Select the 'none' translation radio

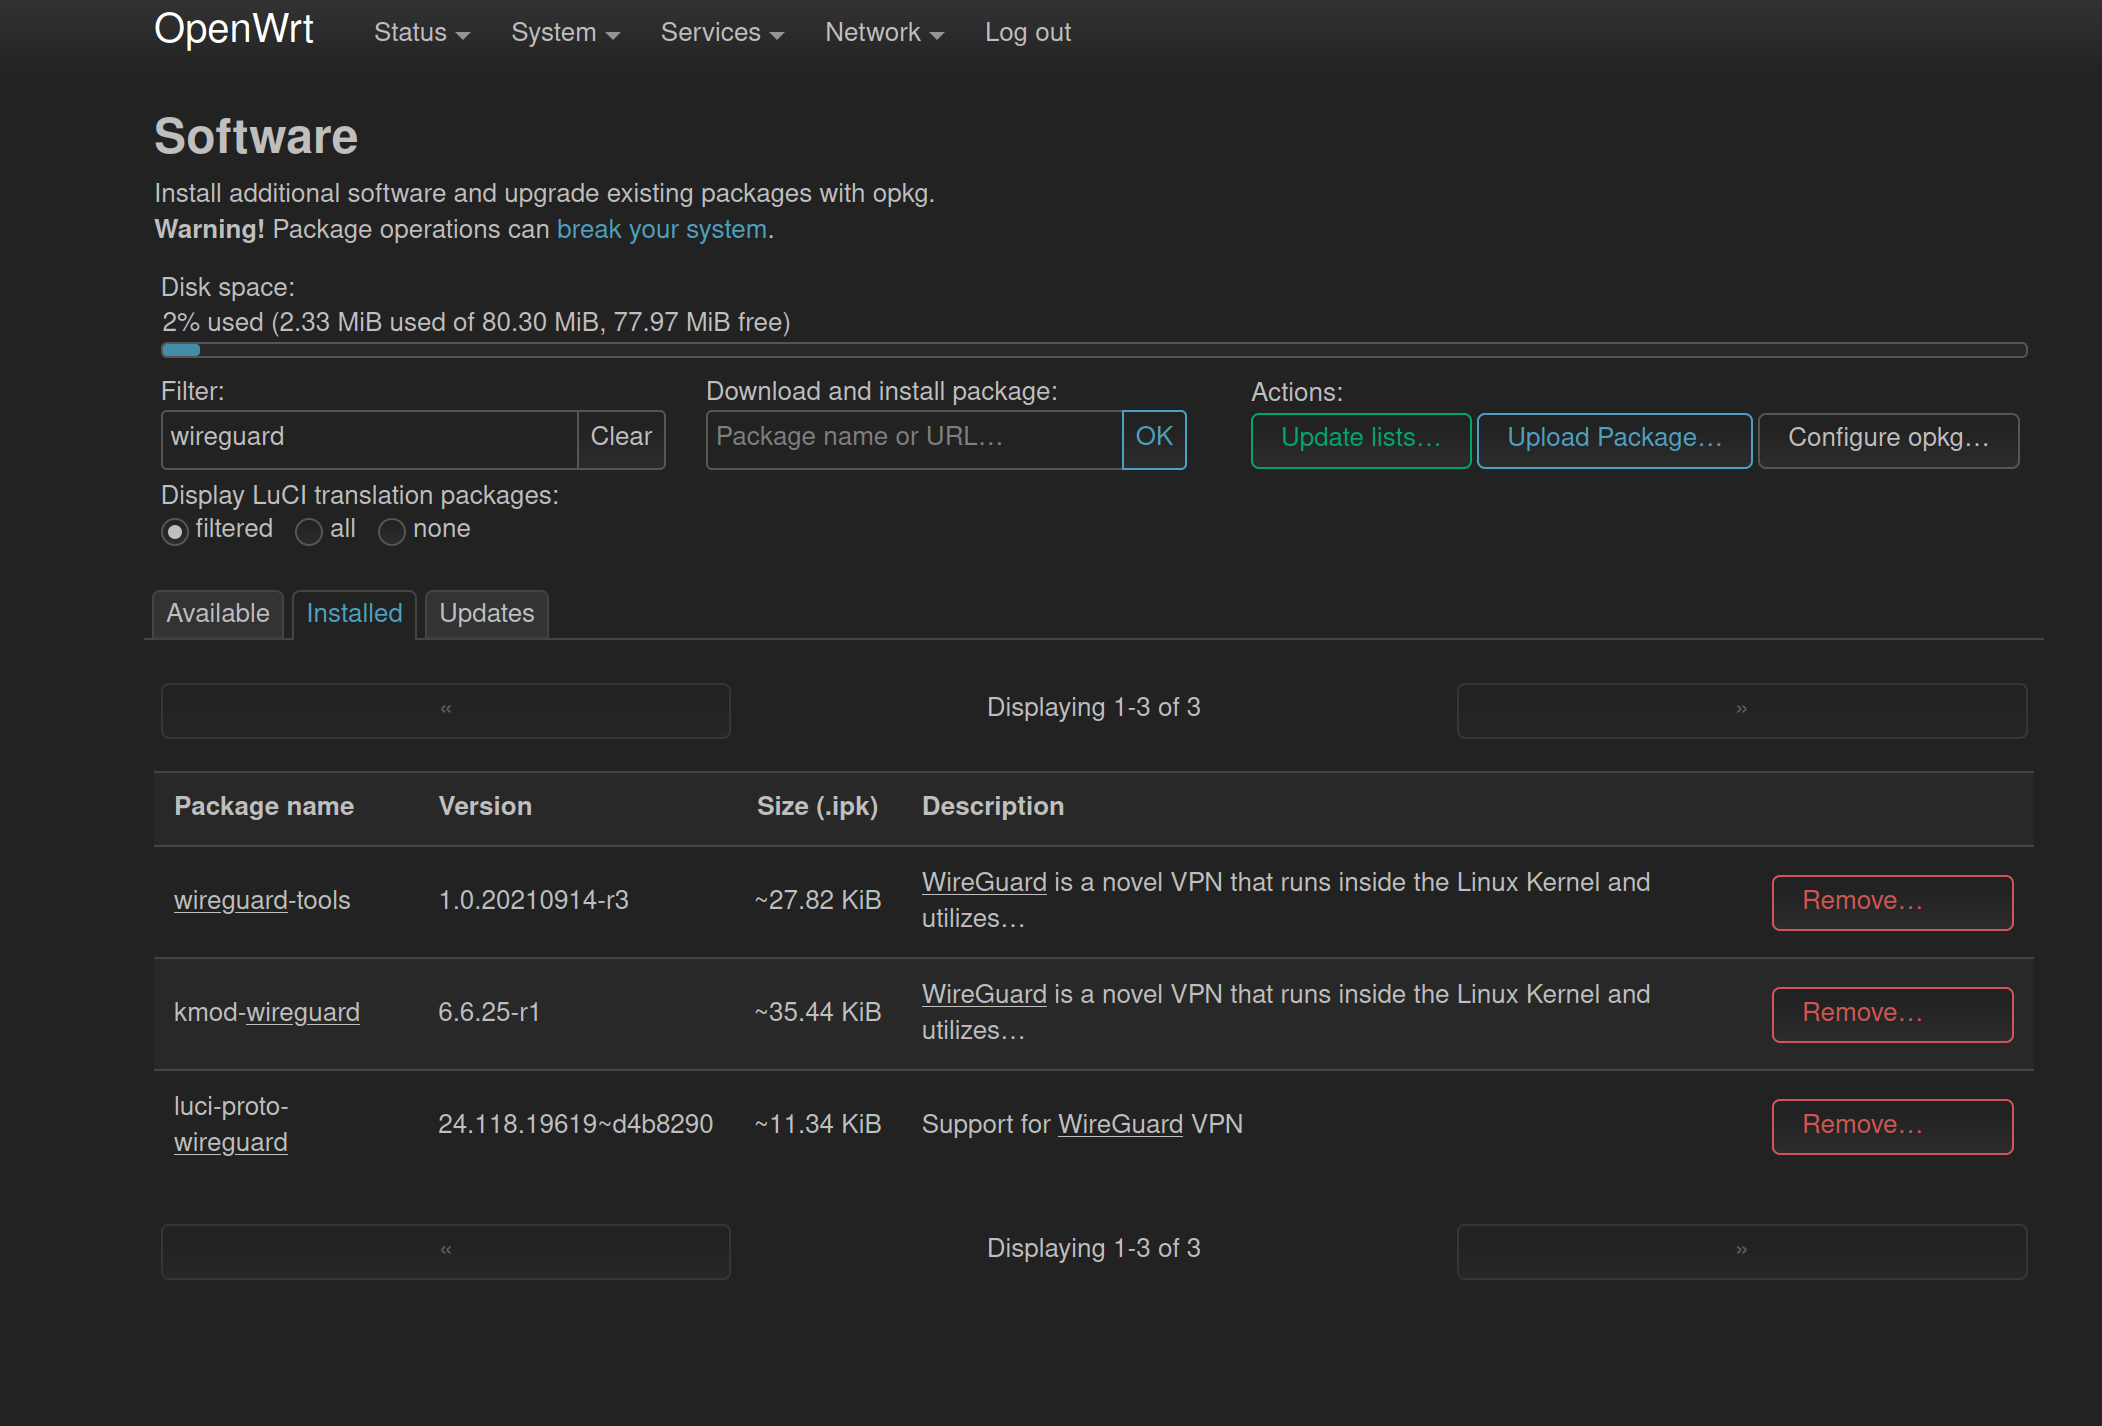click(x=392, y=532)
